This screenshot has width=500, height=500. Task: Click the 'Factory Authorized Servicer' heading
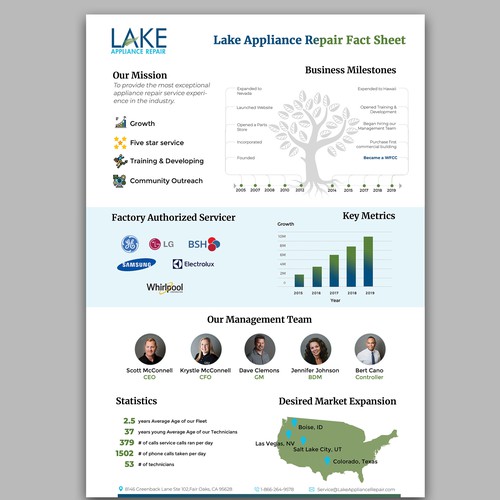[173, 218]
